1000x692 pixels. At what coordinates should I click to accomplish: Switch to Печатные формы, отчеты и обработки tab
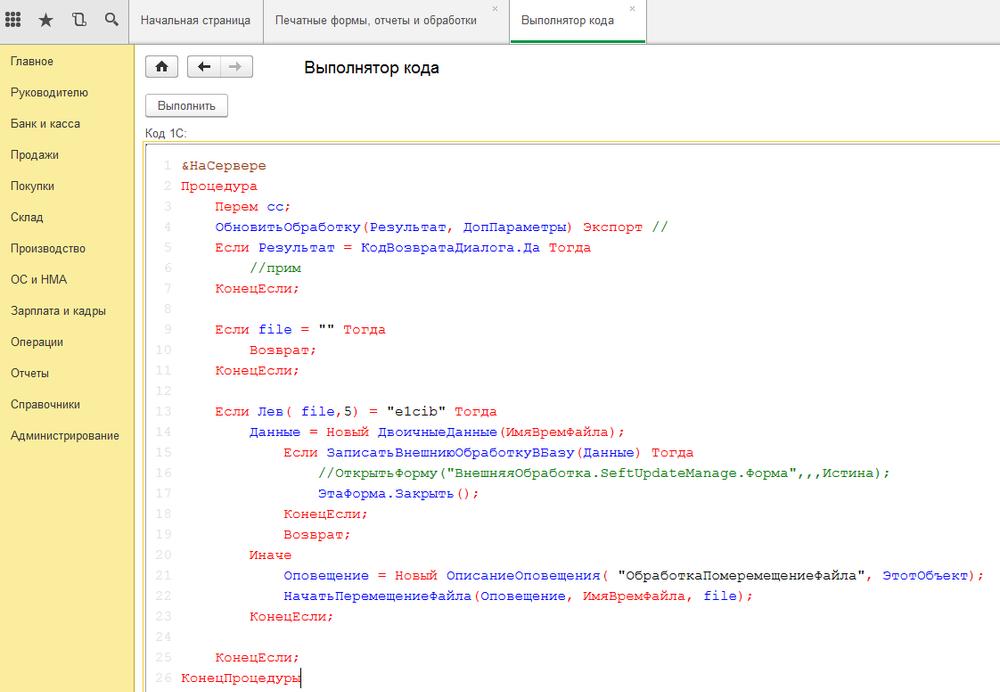click(376, 20)
